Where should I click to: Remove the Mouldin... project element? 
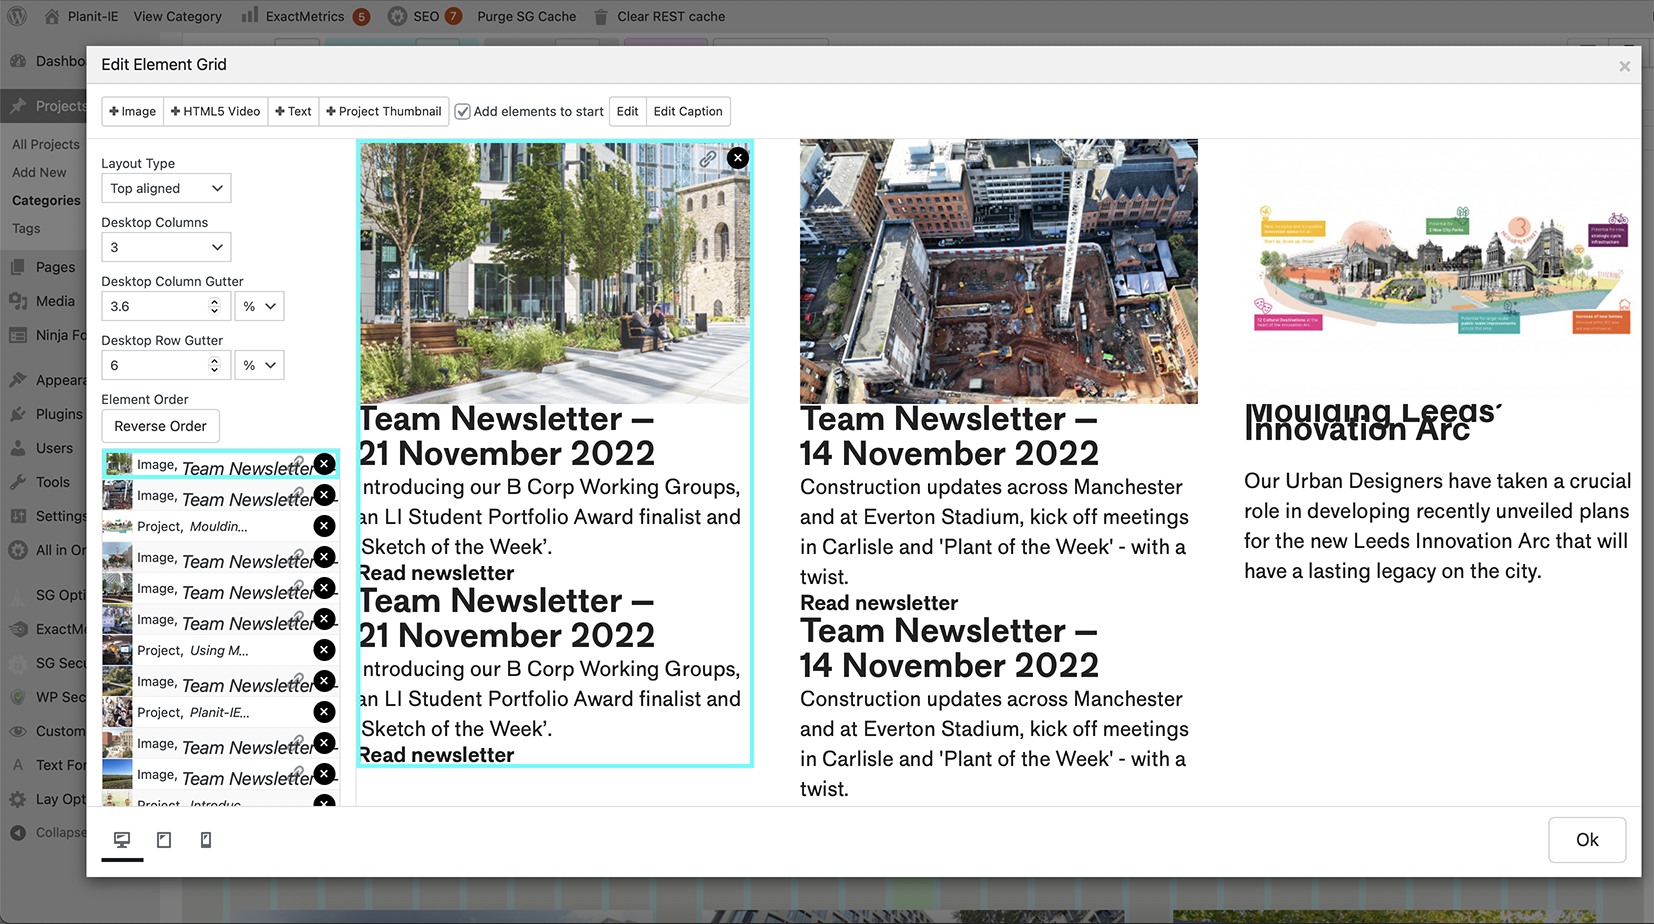(x=324, y=525)
